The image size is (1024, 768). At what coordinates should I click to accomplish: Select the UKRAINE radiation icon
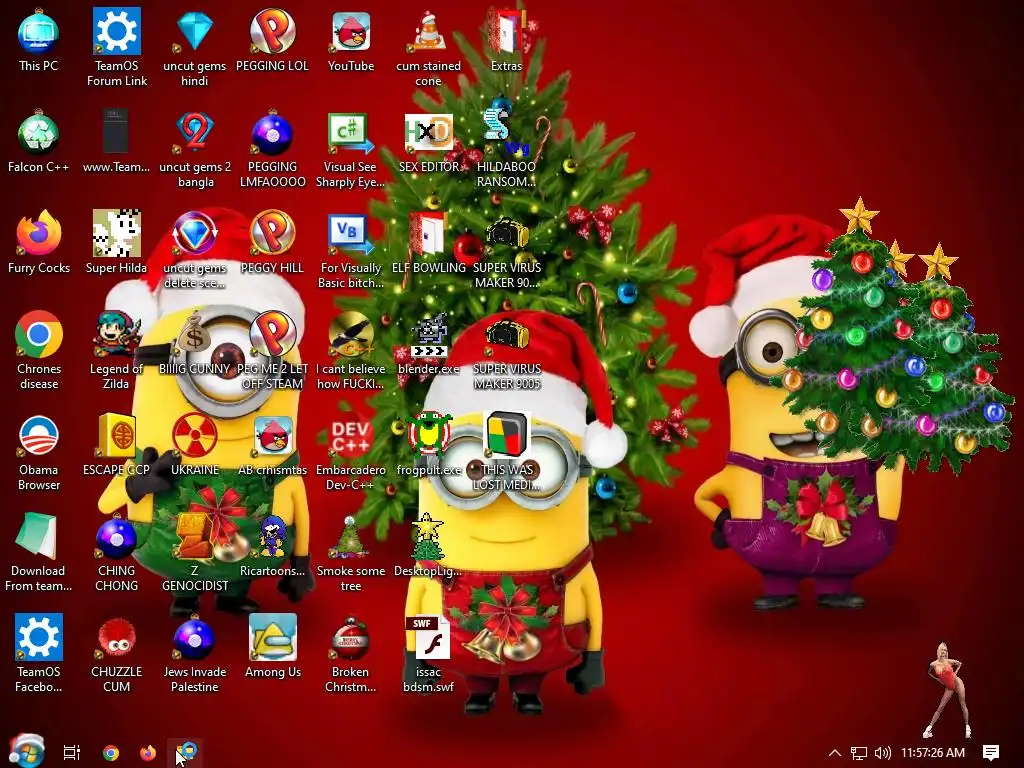coord(195,436)
